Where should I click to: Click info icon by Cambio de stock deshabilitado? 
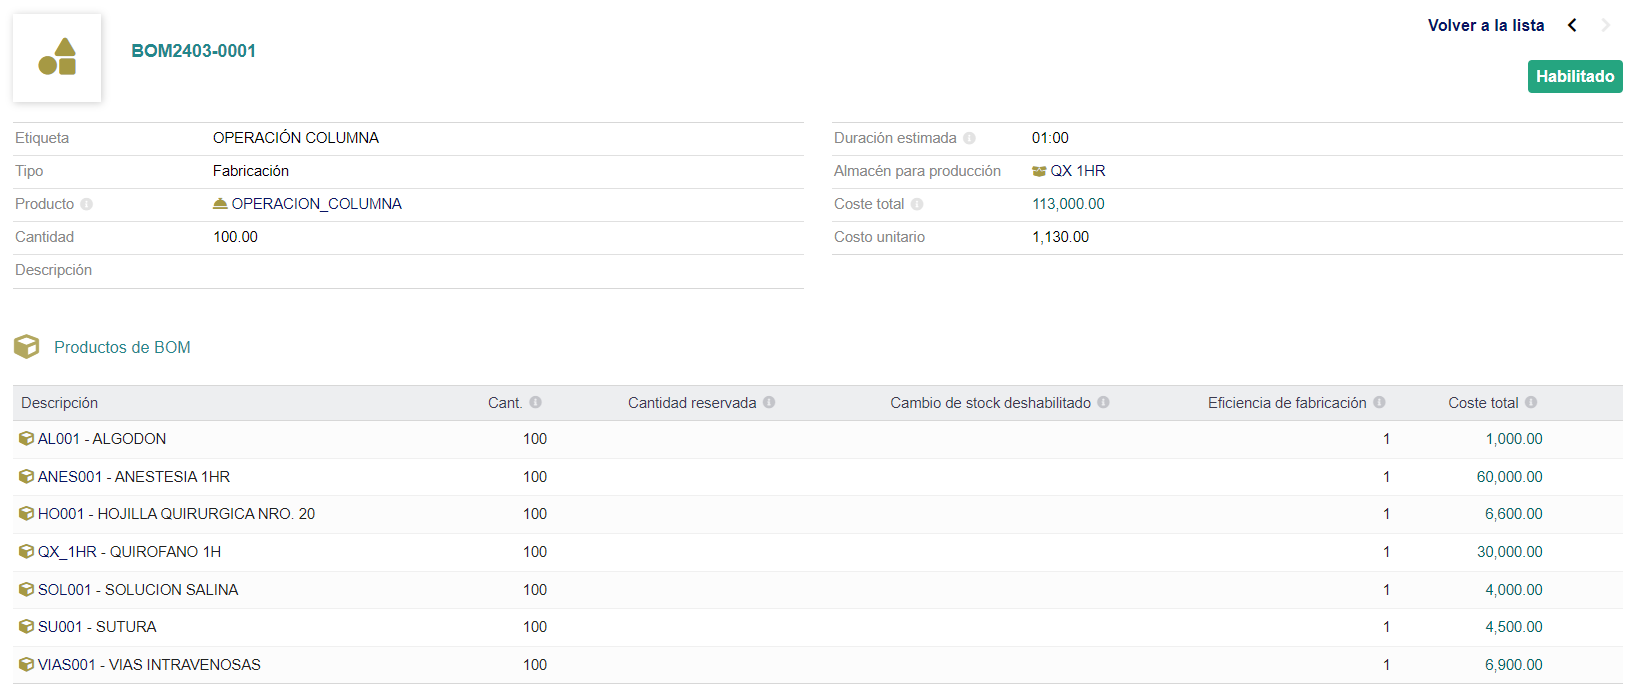1103,402
